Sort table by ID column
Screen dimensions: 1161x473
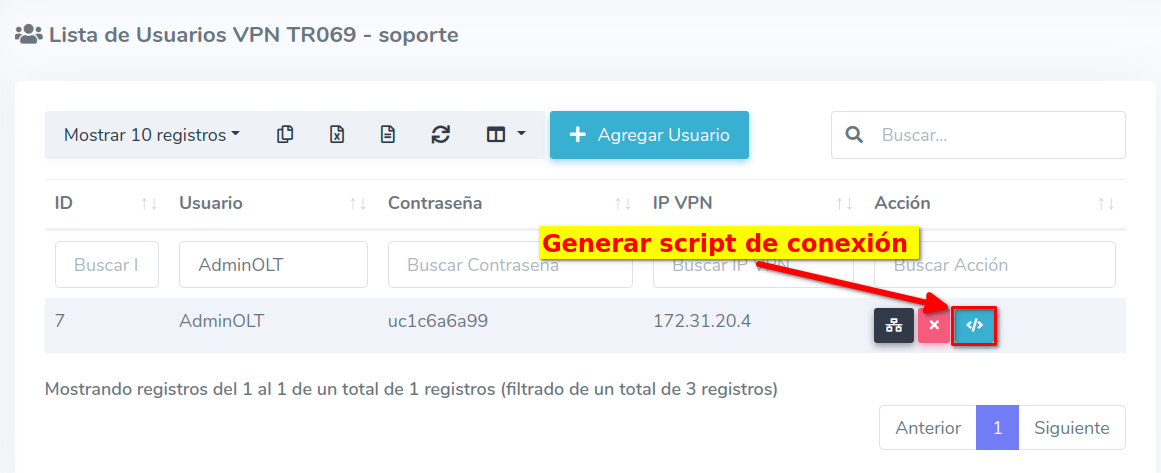click(x=106, y=203)
